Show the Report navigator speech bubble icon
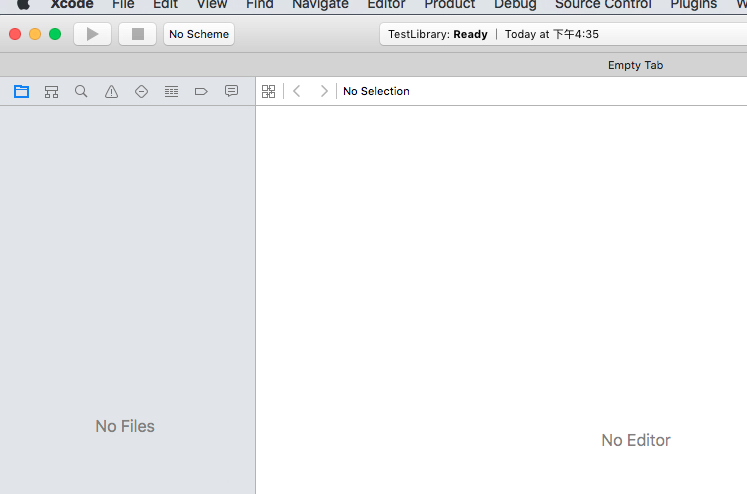The width and height of the screenshot is (747, 494). tap(231, 91)
